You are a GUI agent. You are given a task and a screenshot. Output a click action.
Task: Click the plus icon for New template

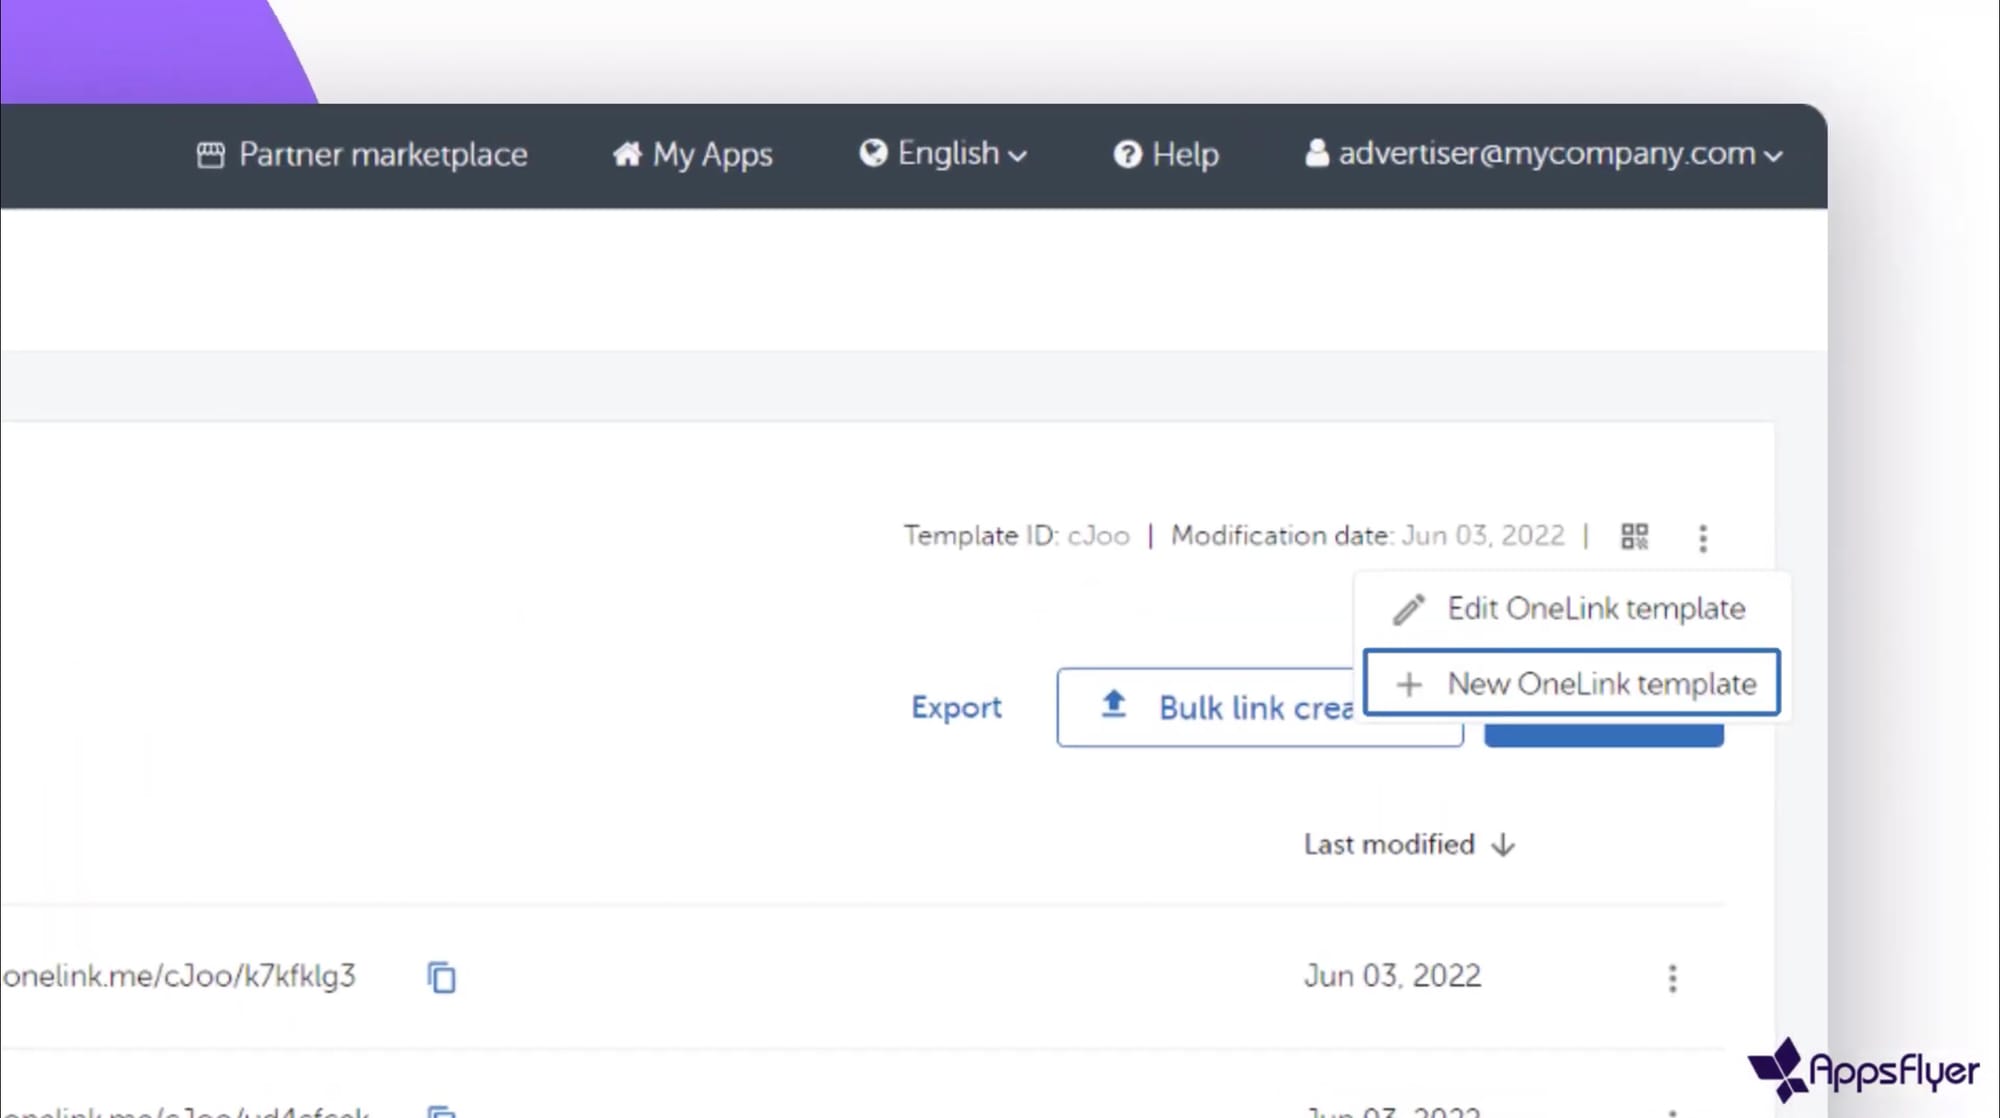[1408, 684]
